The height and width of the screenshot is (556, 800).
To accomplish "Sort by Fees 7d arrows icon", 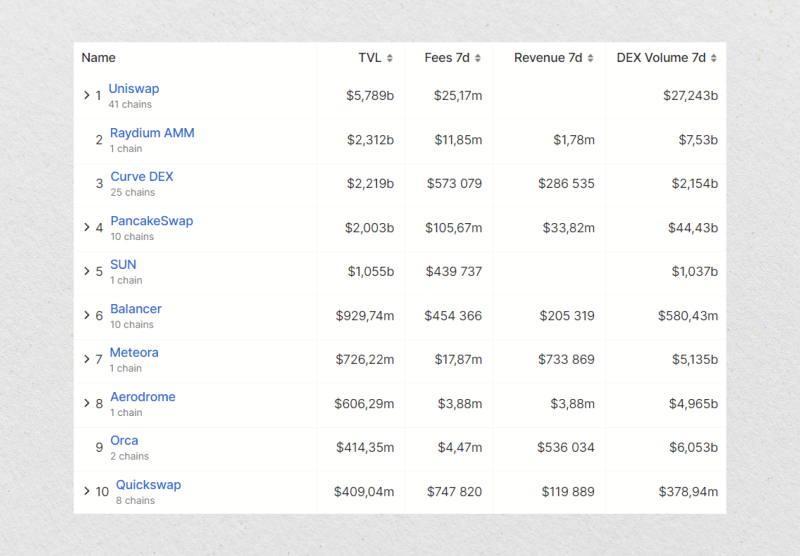I will coord(478,58).
